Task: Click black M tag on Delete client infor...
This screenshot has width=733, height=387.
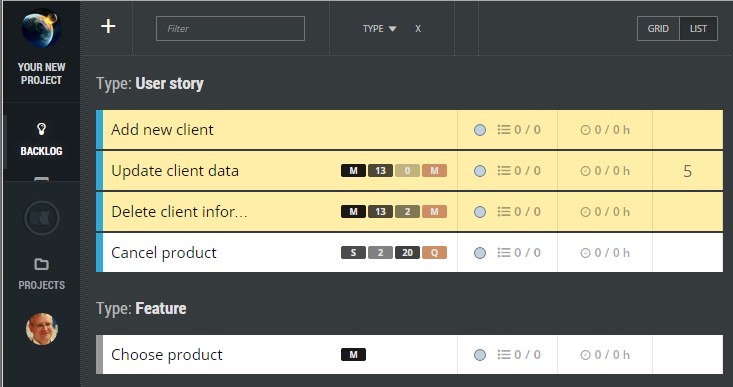Action: tap(353, 212)
